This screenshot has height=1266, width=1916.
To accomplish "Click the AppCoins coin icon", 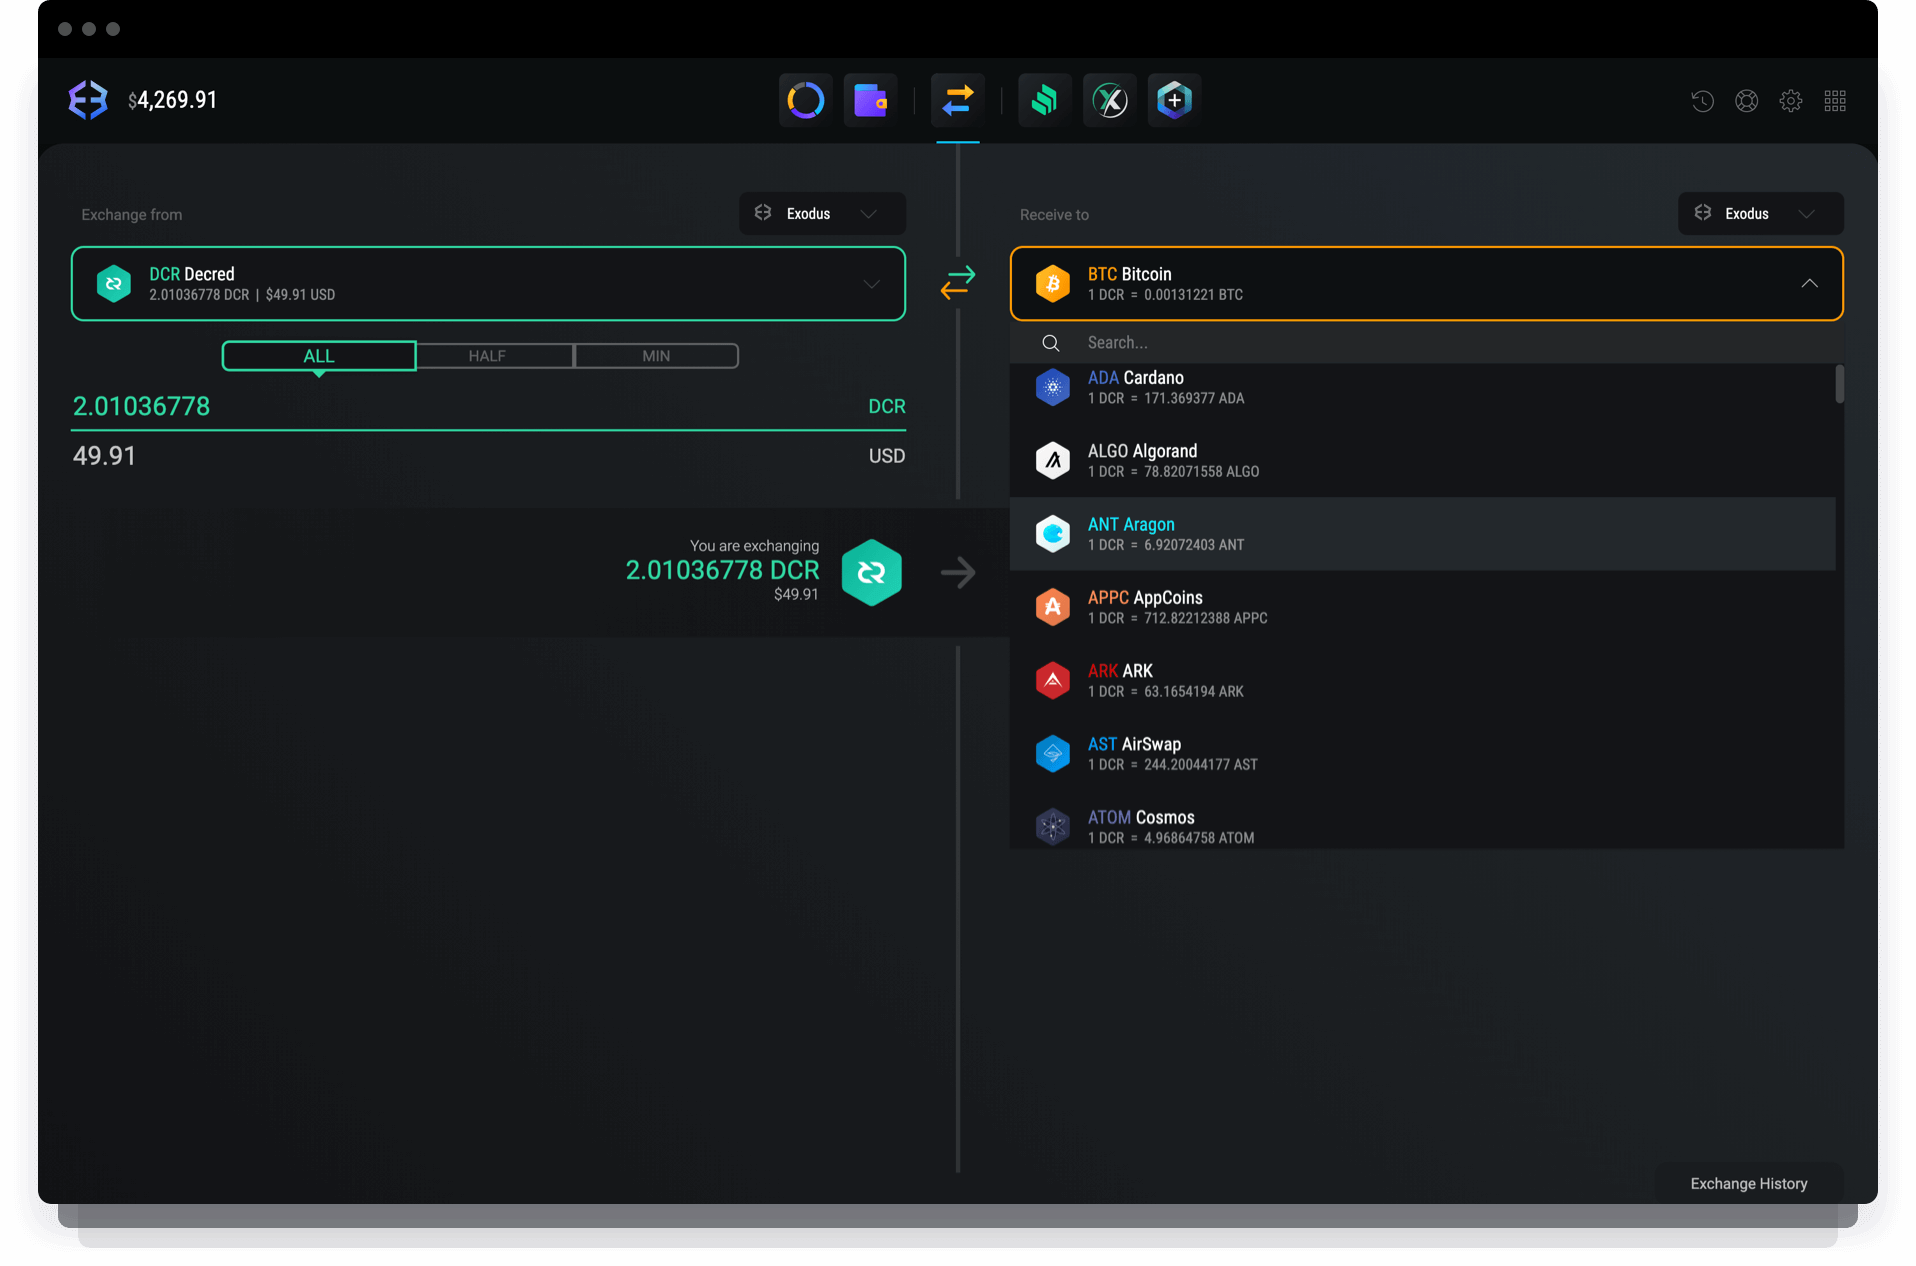I will [1052, 607].
